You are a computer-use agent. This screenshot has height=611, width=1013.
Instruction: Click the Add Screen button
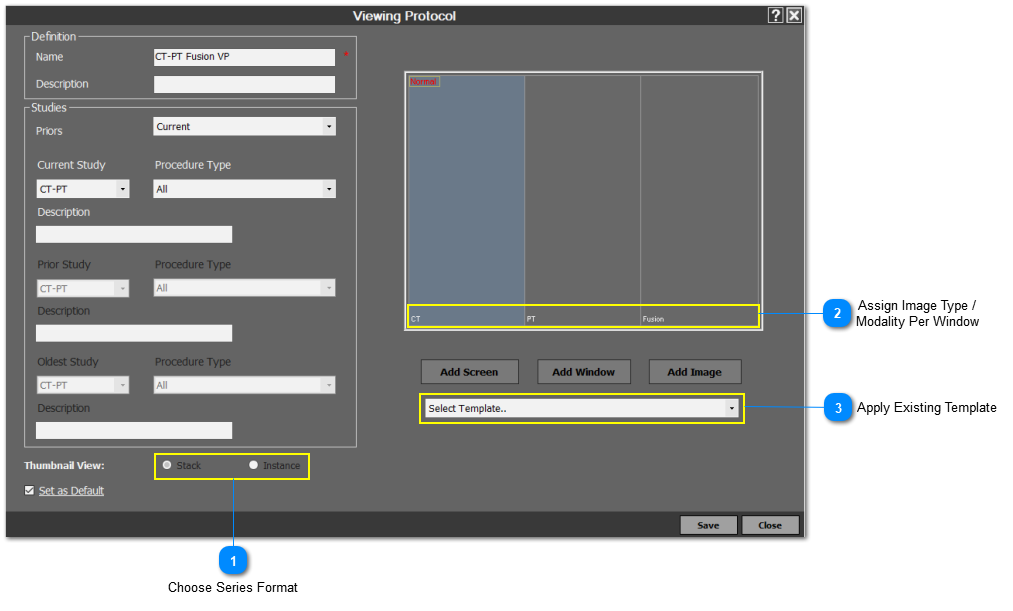[x=469, y=372]
